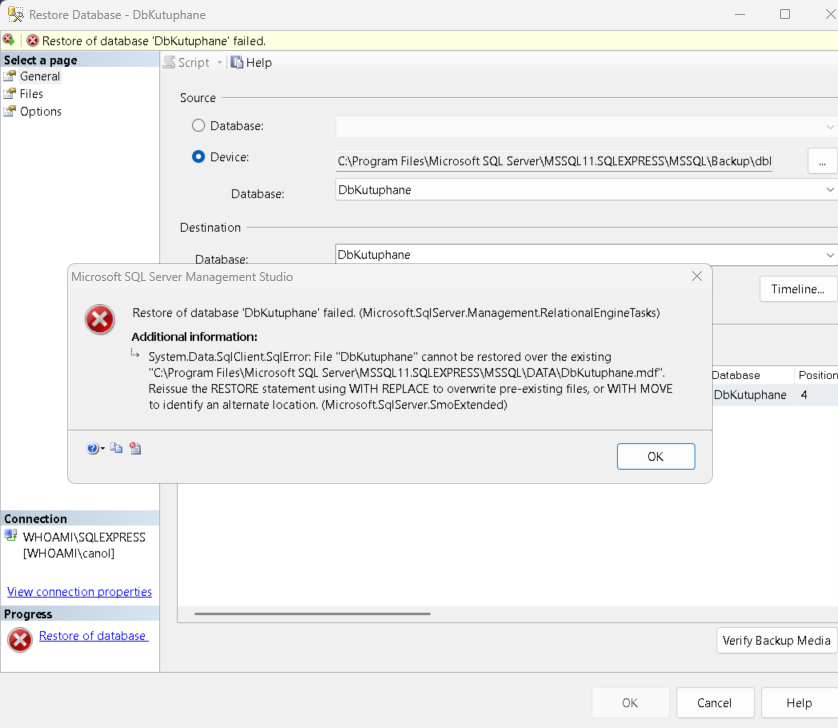Click the Script toolbar icon

[169, 63]
